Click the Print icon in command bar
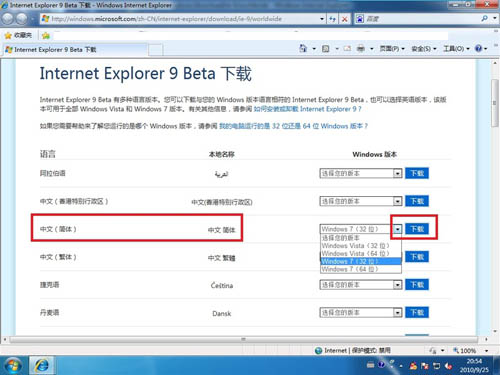Screen dimensions: 500x375 pyautogui.click(x=361, y=49)
